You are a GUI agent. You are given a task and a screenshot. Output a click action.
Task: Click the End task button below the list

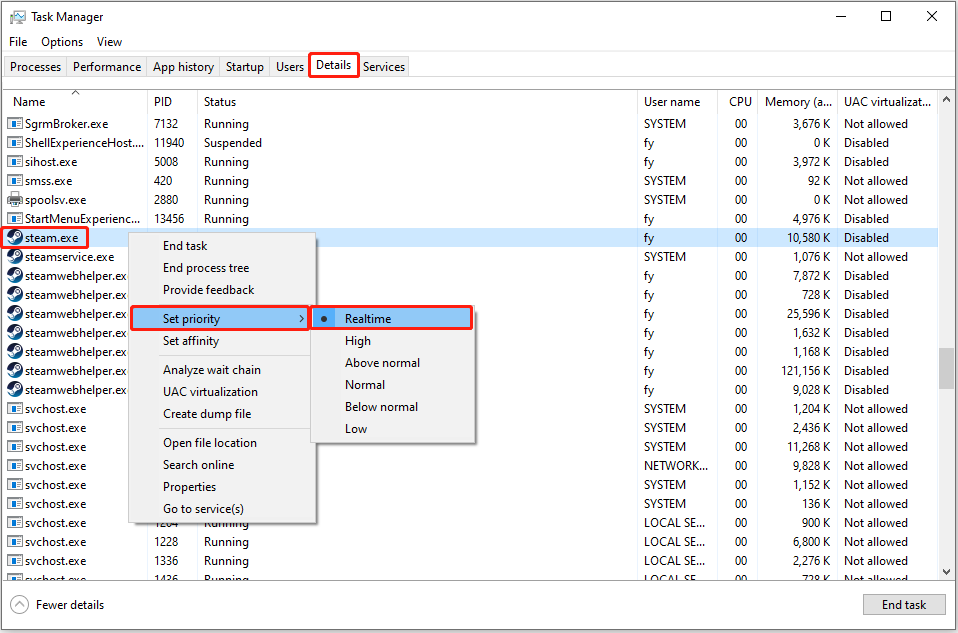click(904, 605)
